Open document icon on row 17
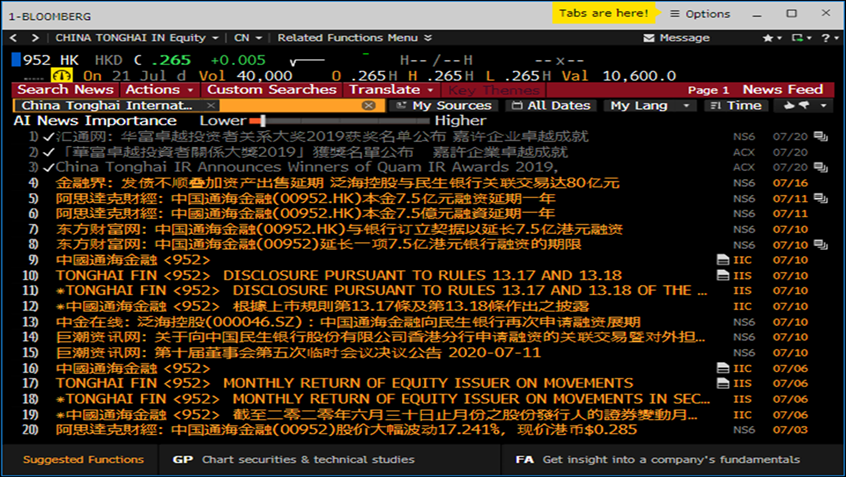The width and height of the screenshot is (846, 477). [x=723, y=384]
